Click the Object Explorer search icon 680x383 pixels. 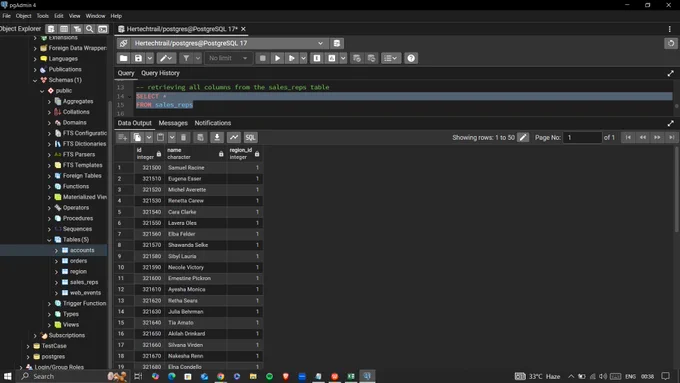click(89, 29)
